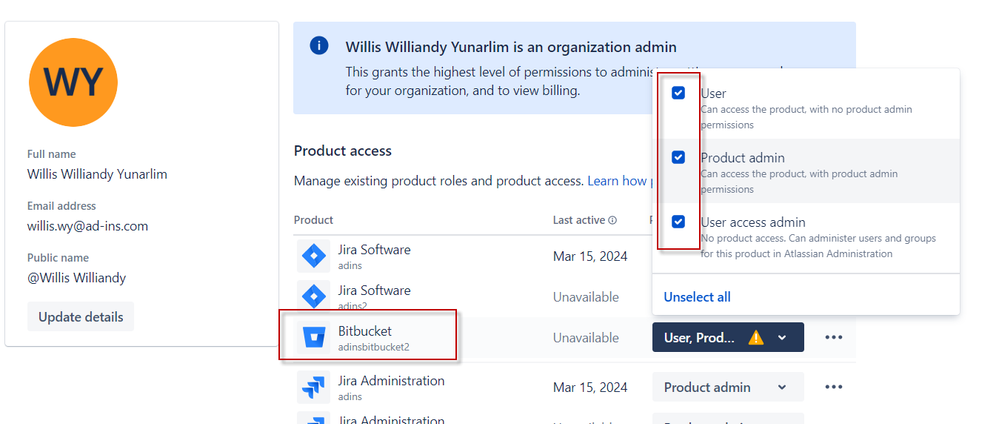Select the Product admin option in role list
Viewport: 999px width, 424px height.
coord(806,171)
